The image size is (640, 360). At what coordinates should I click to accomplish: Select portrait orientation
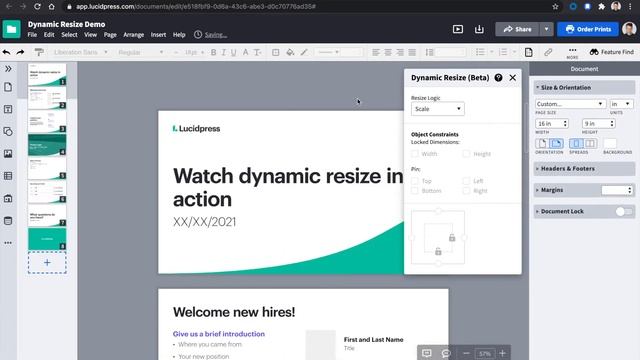coord(542,143)
